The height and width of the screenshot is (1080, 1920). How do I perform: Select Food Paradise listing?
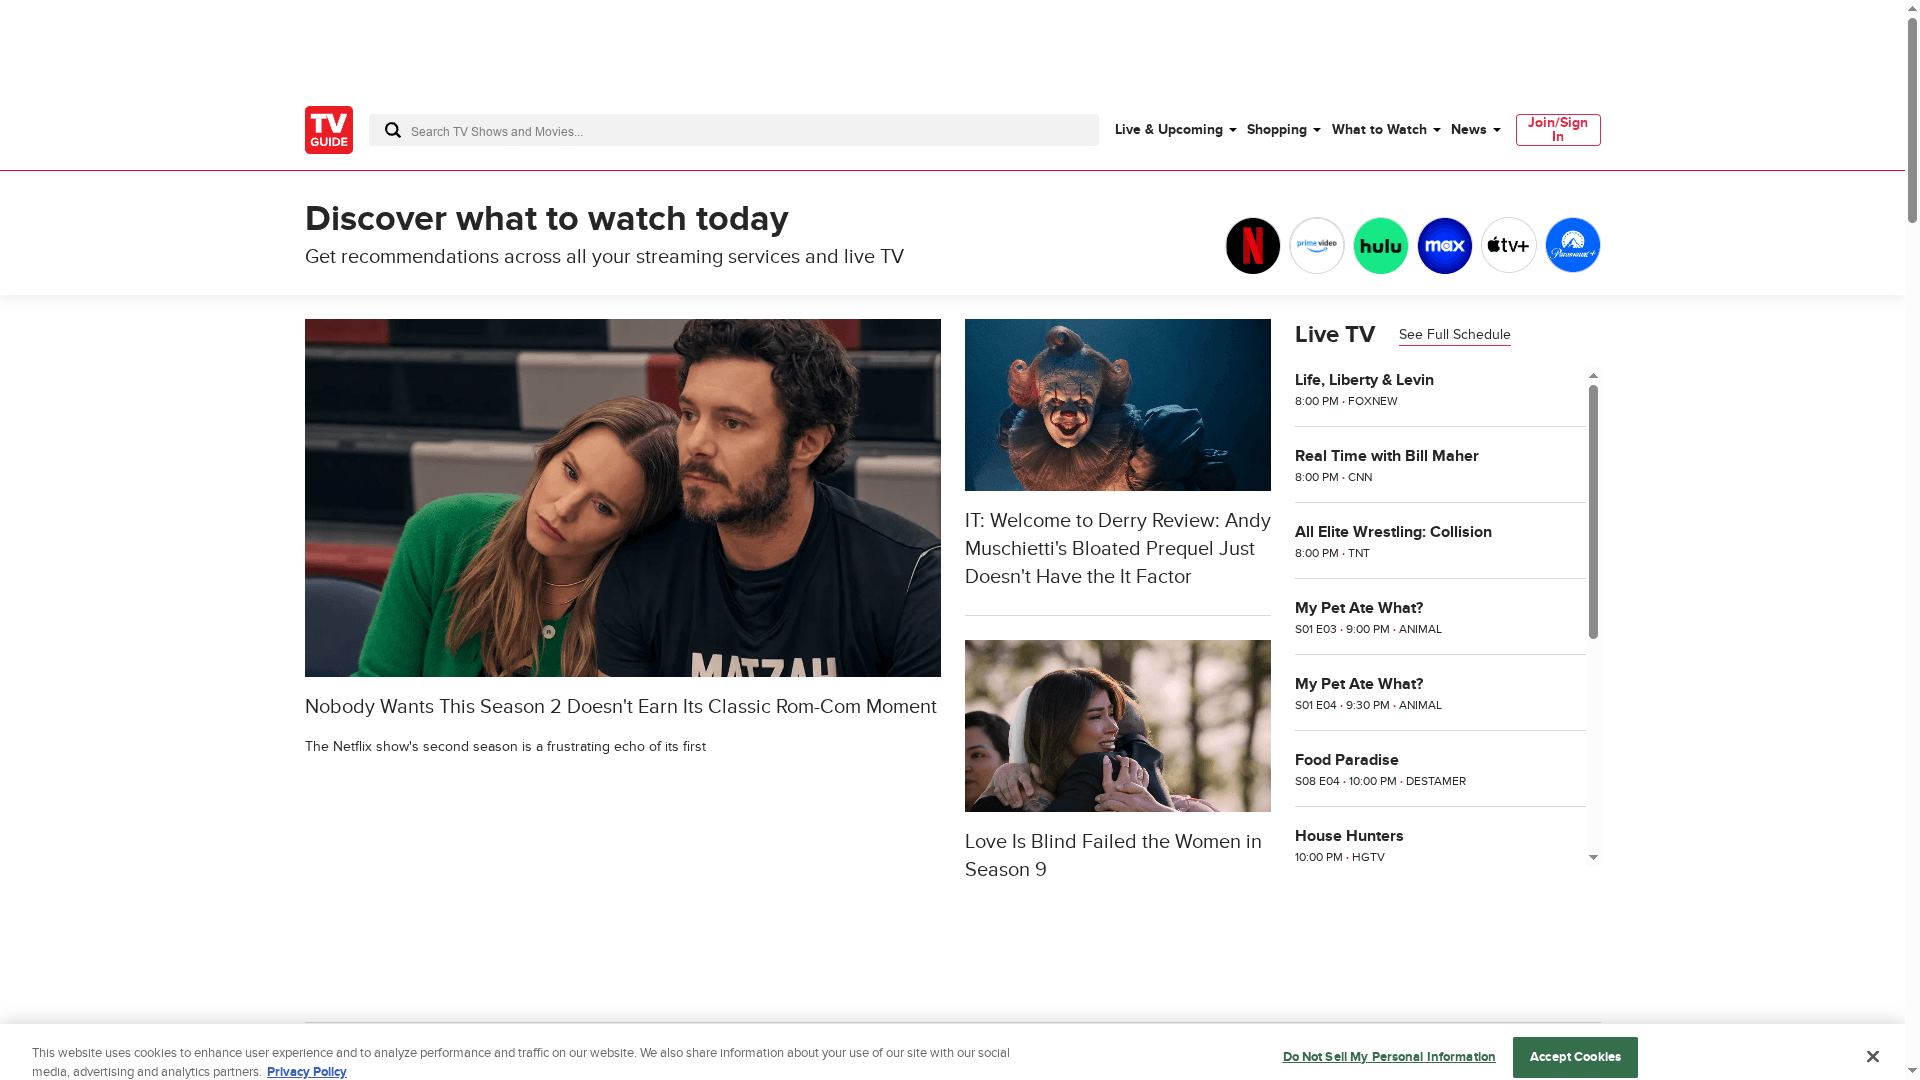pos(1439,770)
